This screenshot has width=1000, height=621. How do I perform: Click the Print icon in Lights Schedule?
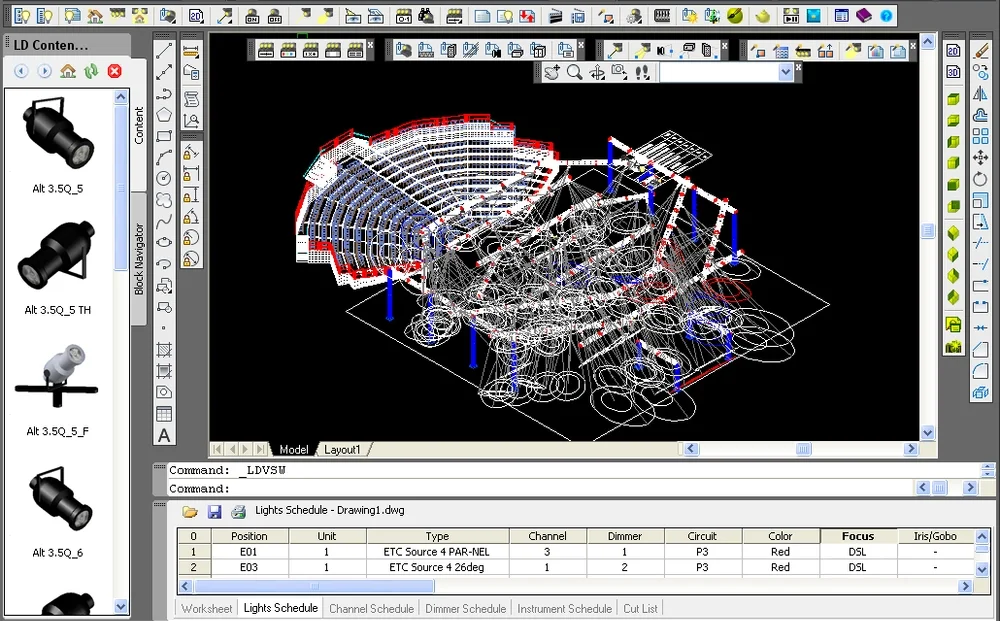click(x=239, y=511)
